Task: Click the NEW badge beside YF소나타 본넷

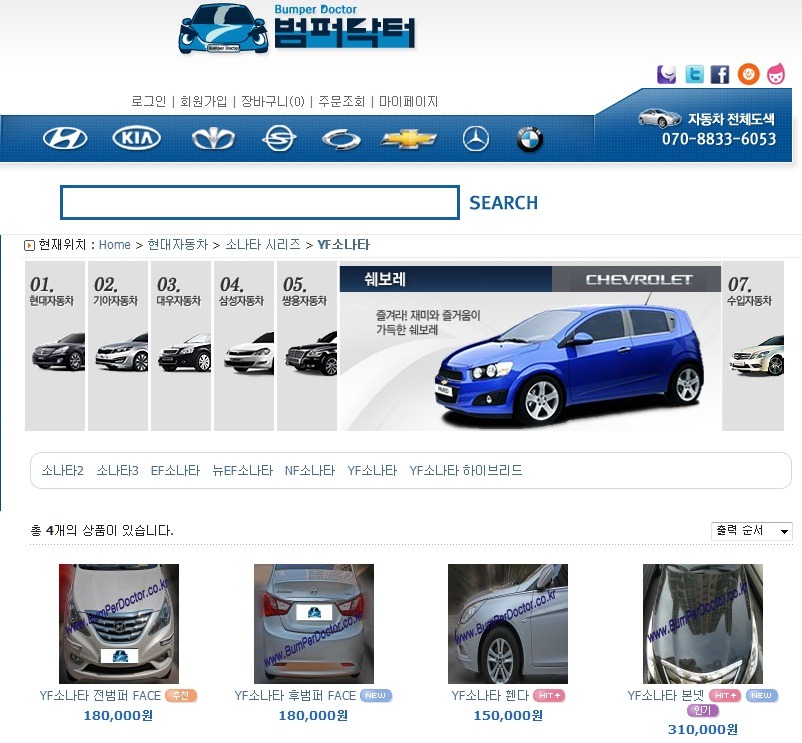Action: [x=762, y=696]
